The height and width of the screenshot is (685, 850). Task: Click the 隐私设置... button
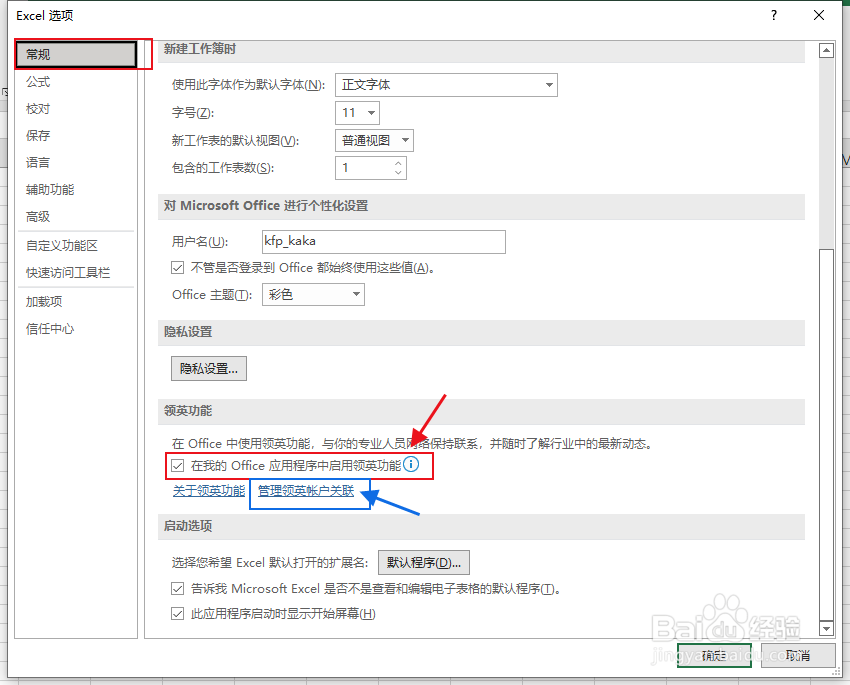209,369
